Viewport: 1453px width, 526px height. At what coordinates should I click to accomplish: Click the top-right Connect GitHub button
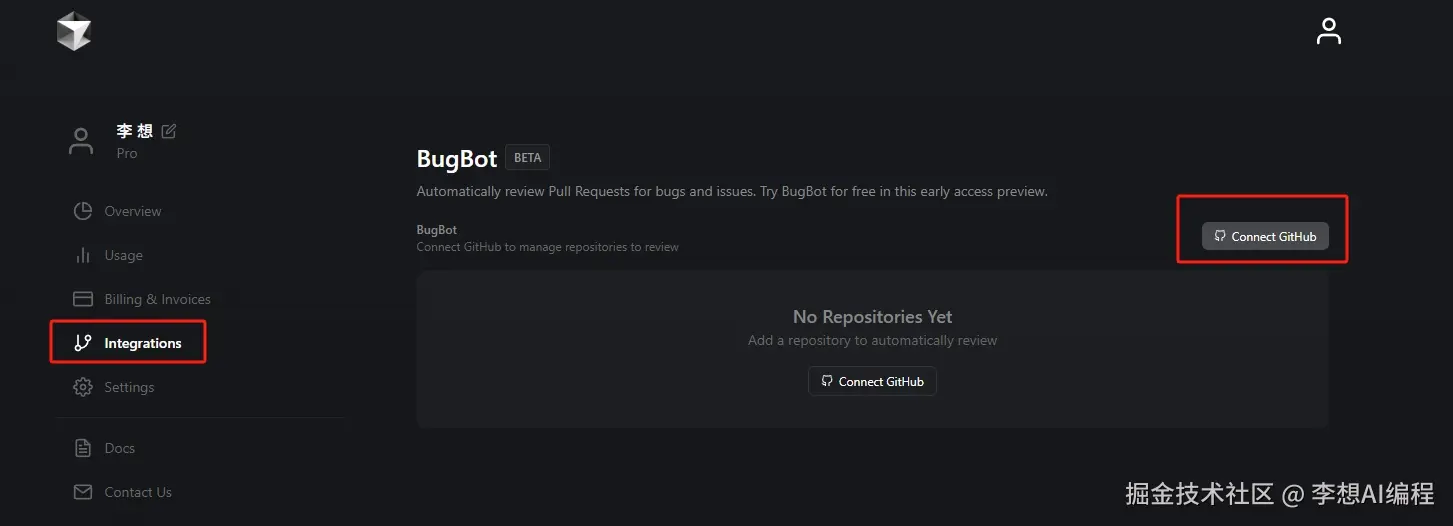point(1265,236)
